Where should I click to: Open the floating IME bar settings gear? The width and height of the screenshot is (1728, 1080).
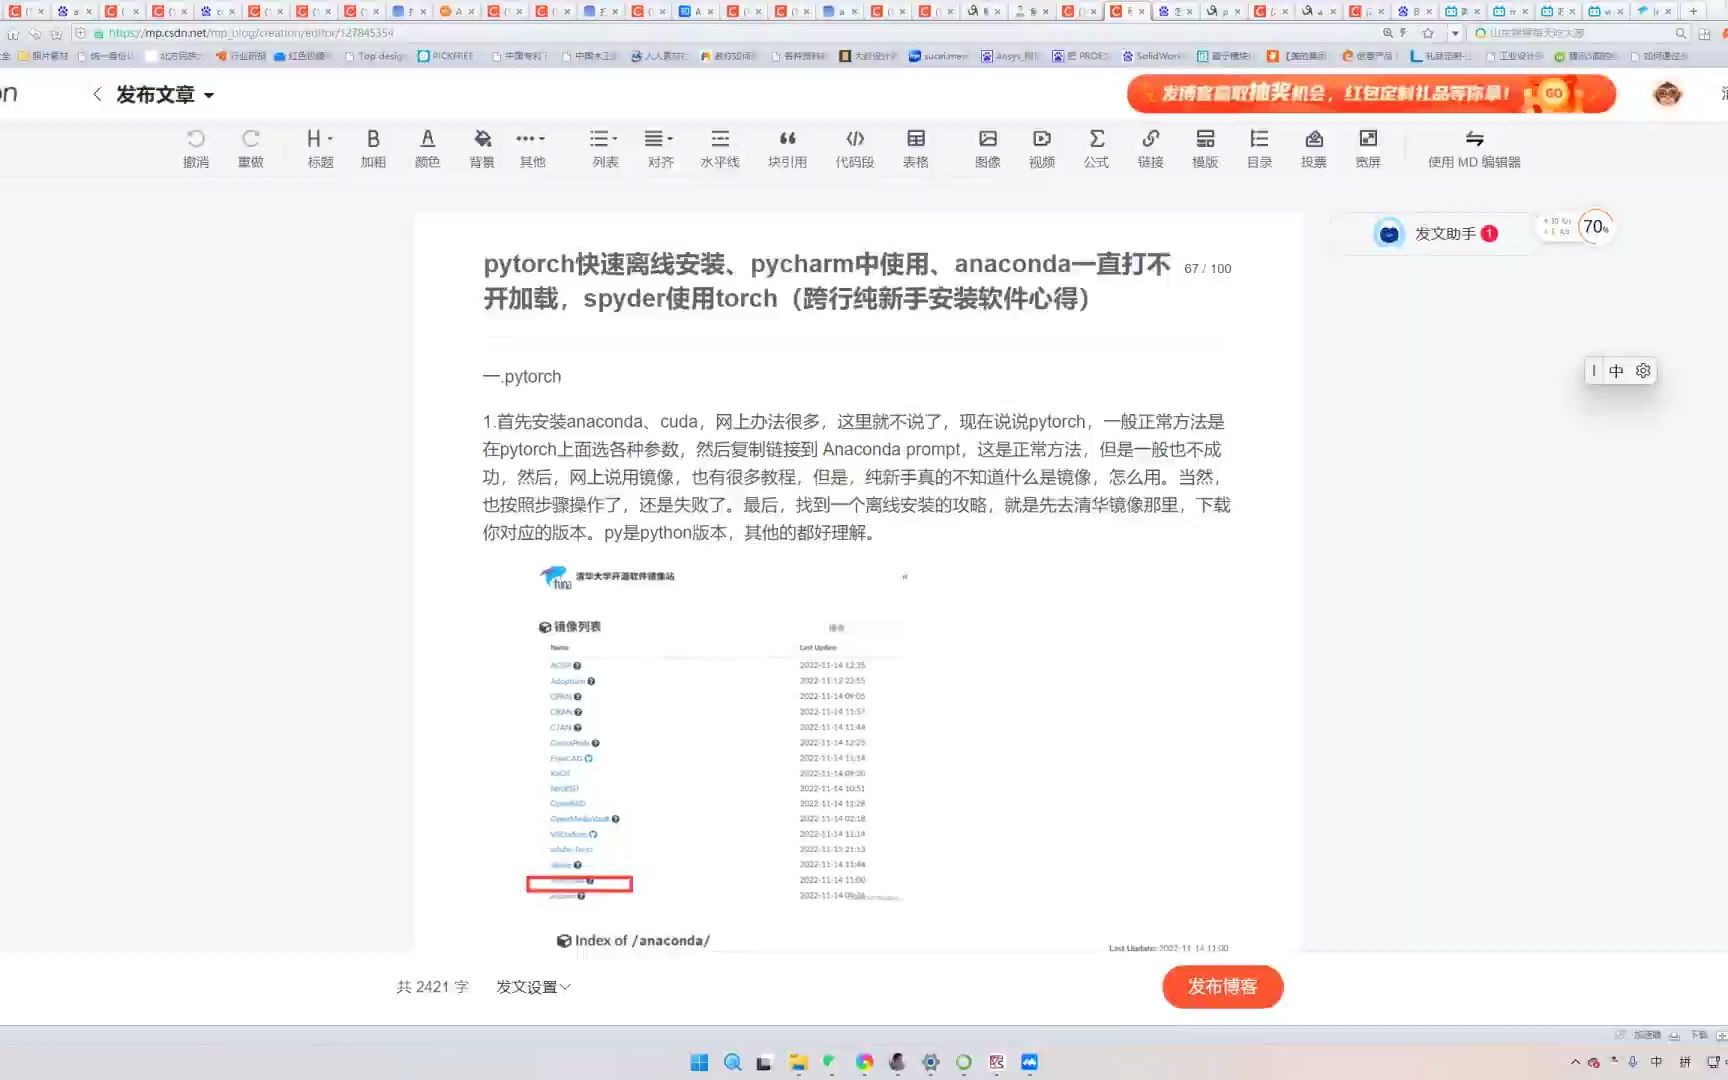1643,371
